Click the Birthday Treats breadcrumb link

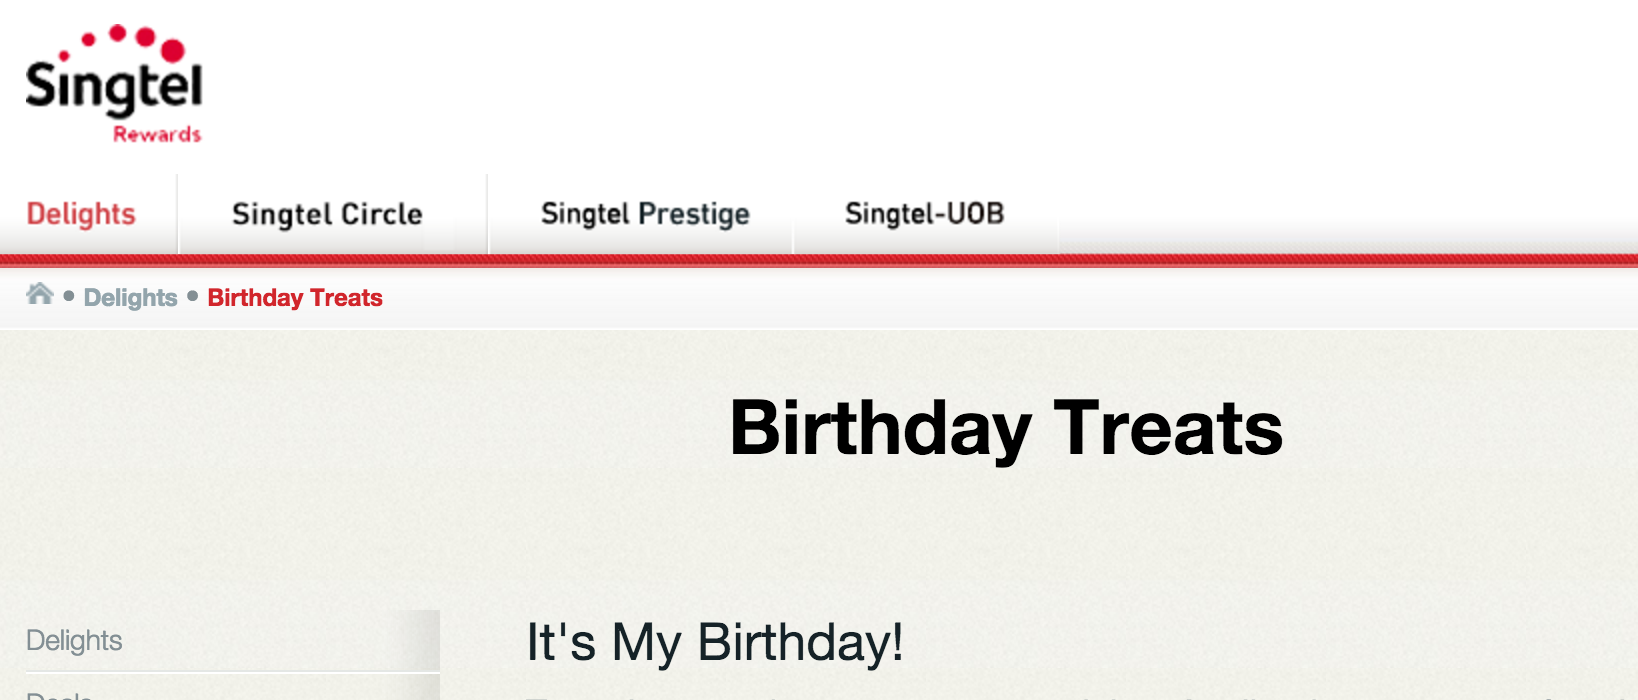coord(295,298)
